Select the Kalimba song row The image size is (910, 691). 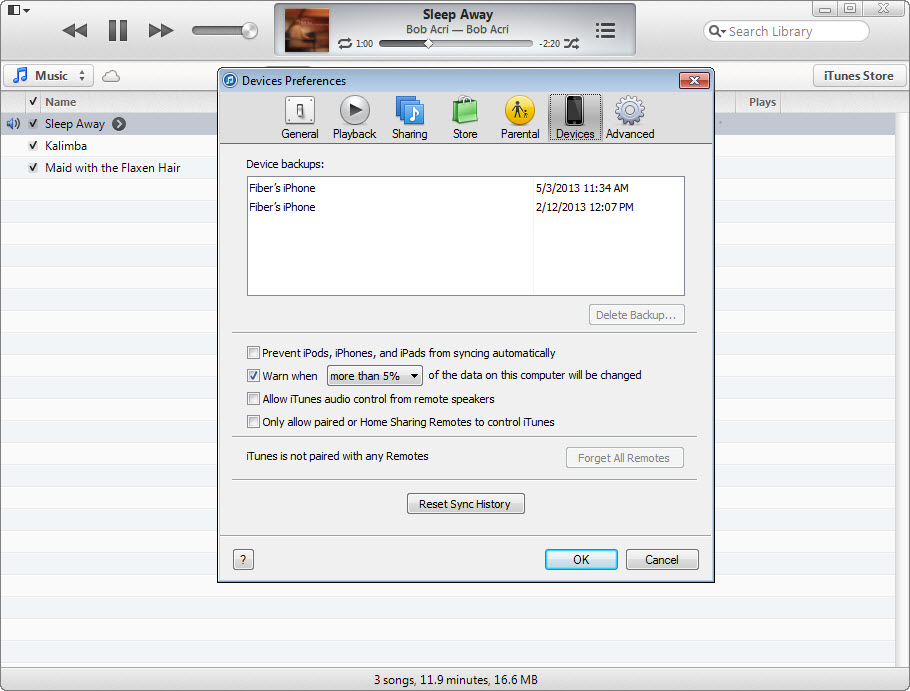click(x=109, y=146)
